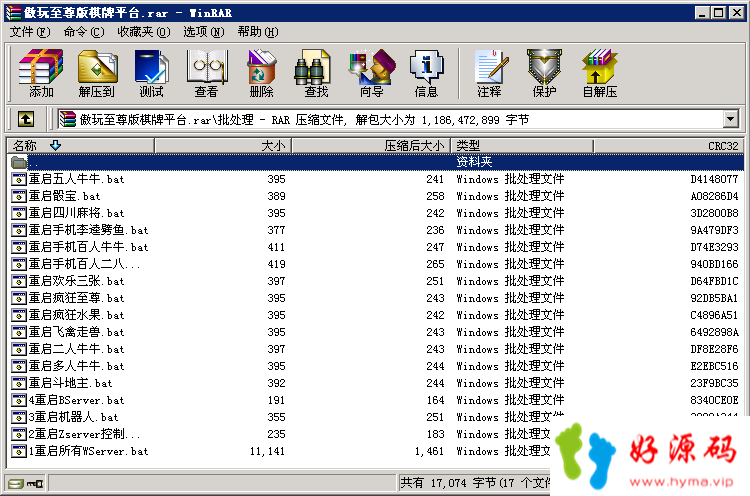
Task: Click size value 11,141
Action: [267, 452]
